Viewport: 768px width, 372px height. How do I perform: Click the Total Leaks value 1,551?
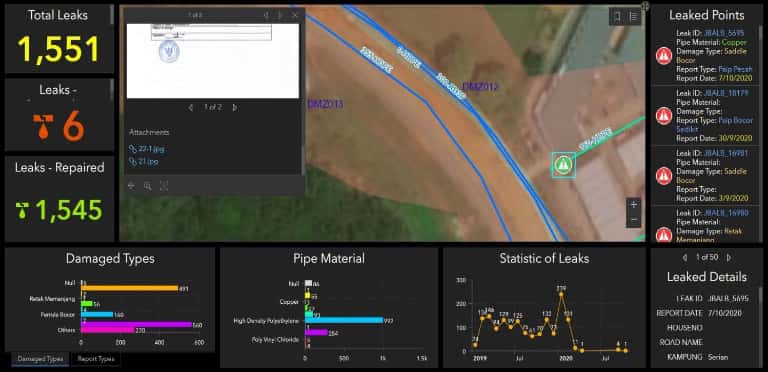(59, 50)
